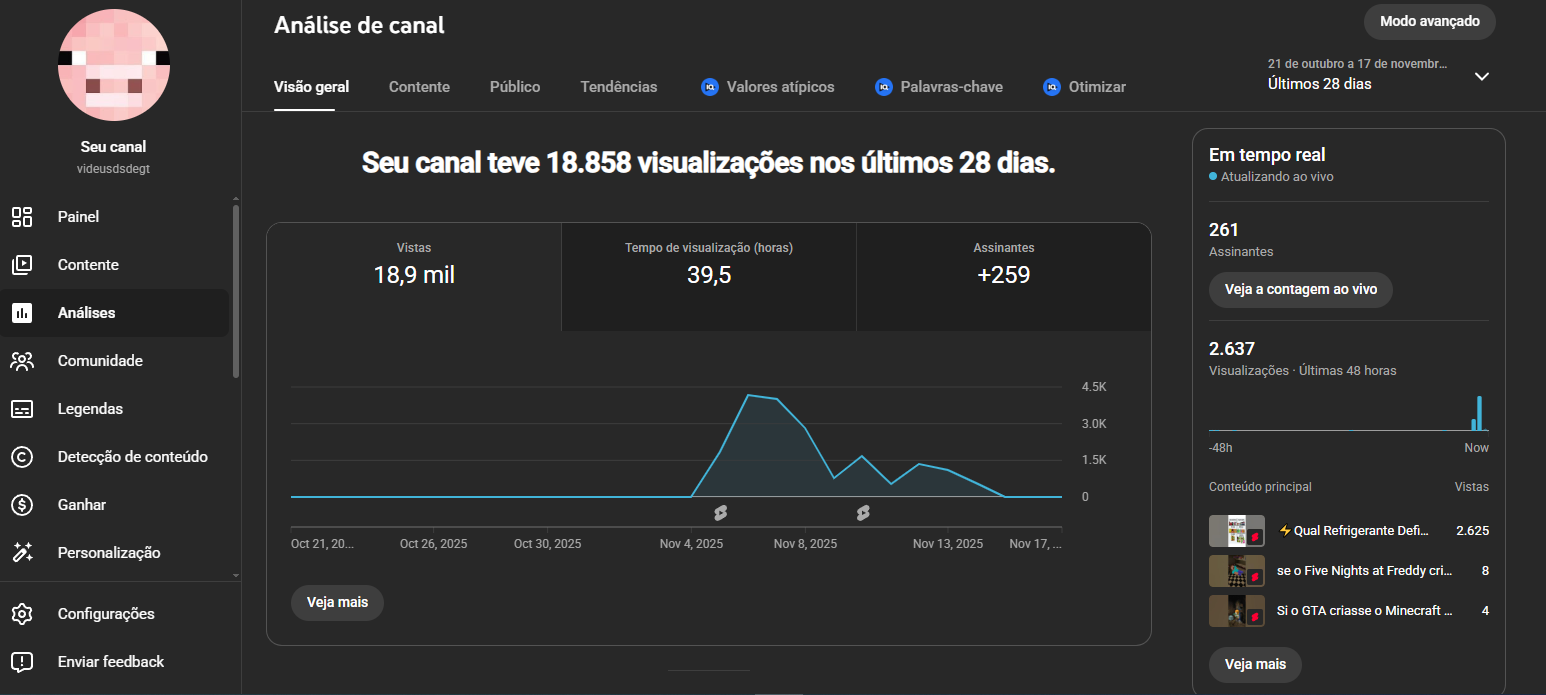Click the Atualizando ao vivo status text
Viewport: 1546px width, 695px height.
coord(1277,177)
